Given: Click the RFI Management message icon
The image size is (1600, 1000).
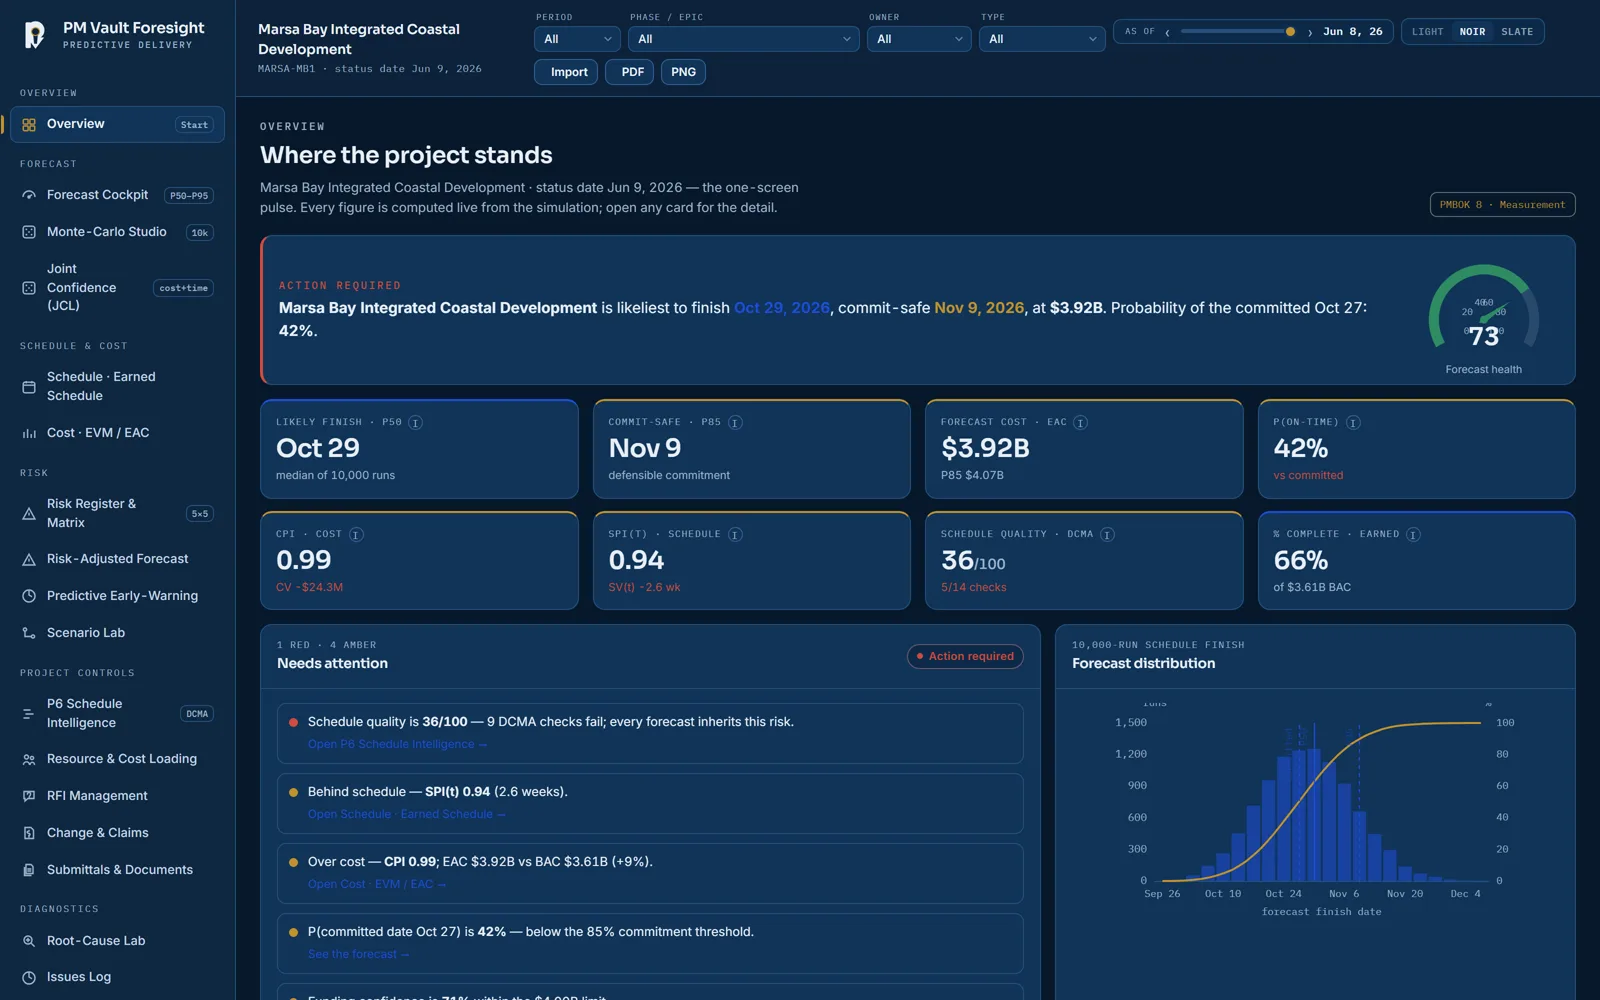Looking at the screenshot, I should [x=29, y=796].
